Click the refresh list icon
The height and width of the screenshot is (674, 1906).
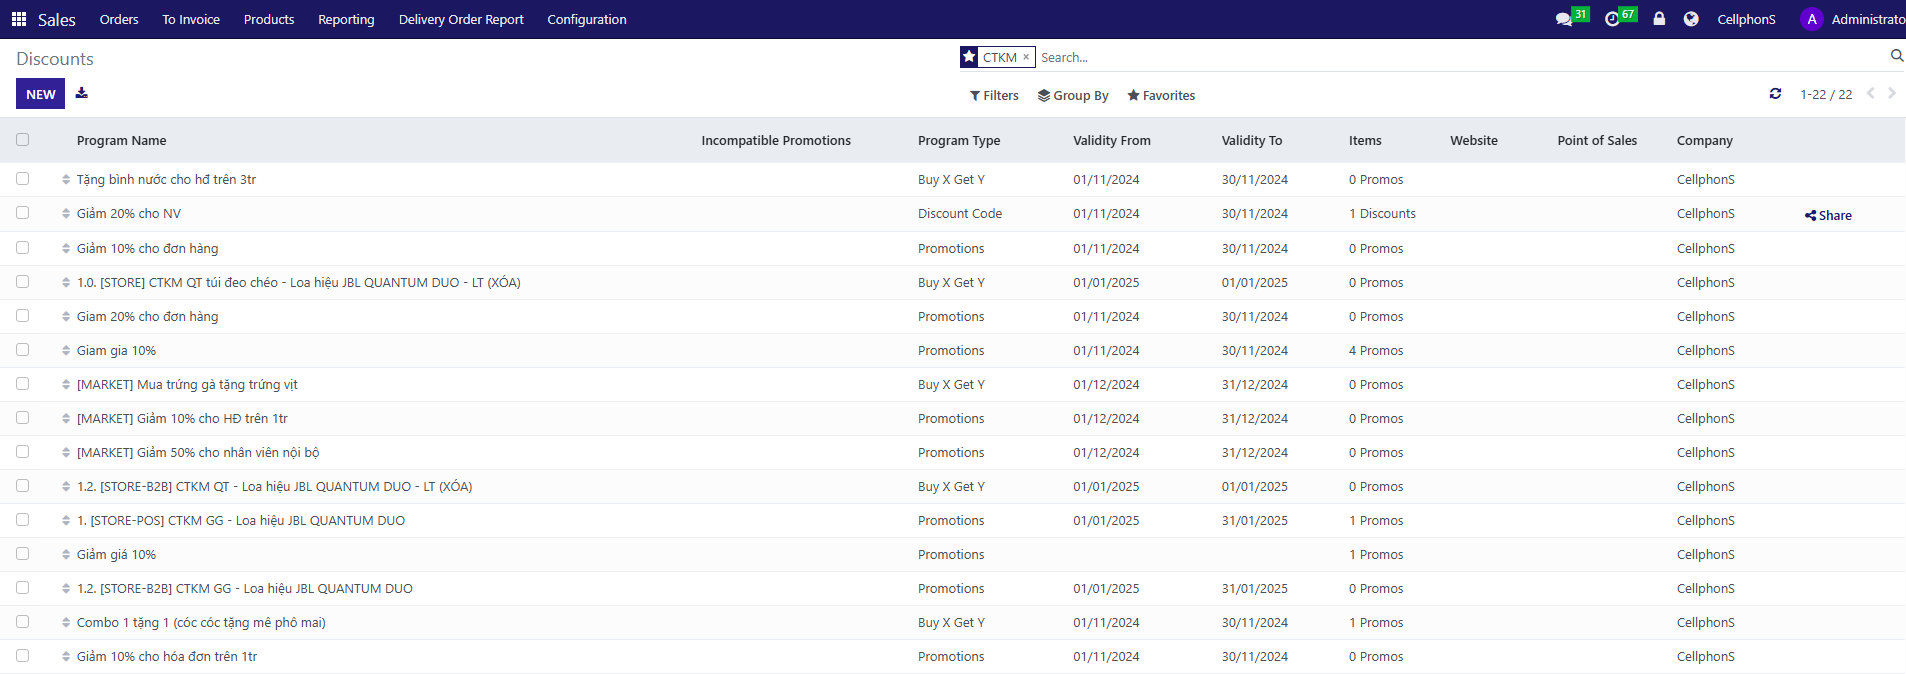coord(1775,94)
